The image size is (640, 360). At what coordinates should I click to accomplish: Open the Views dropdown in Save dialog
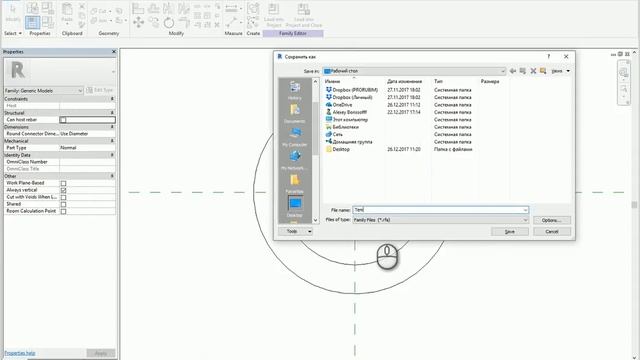tap(561, 71)
